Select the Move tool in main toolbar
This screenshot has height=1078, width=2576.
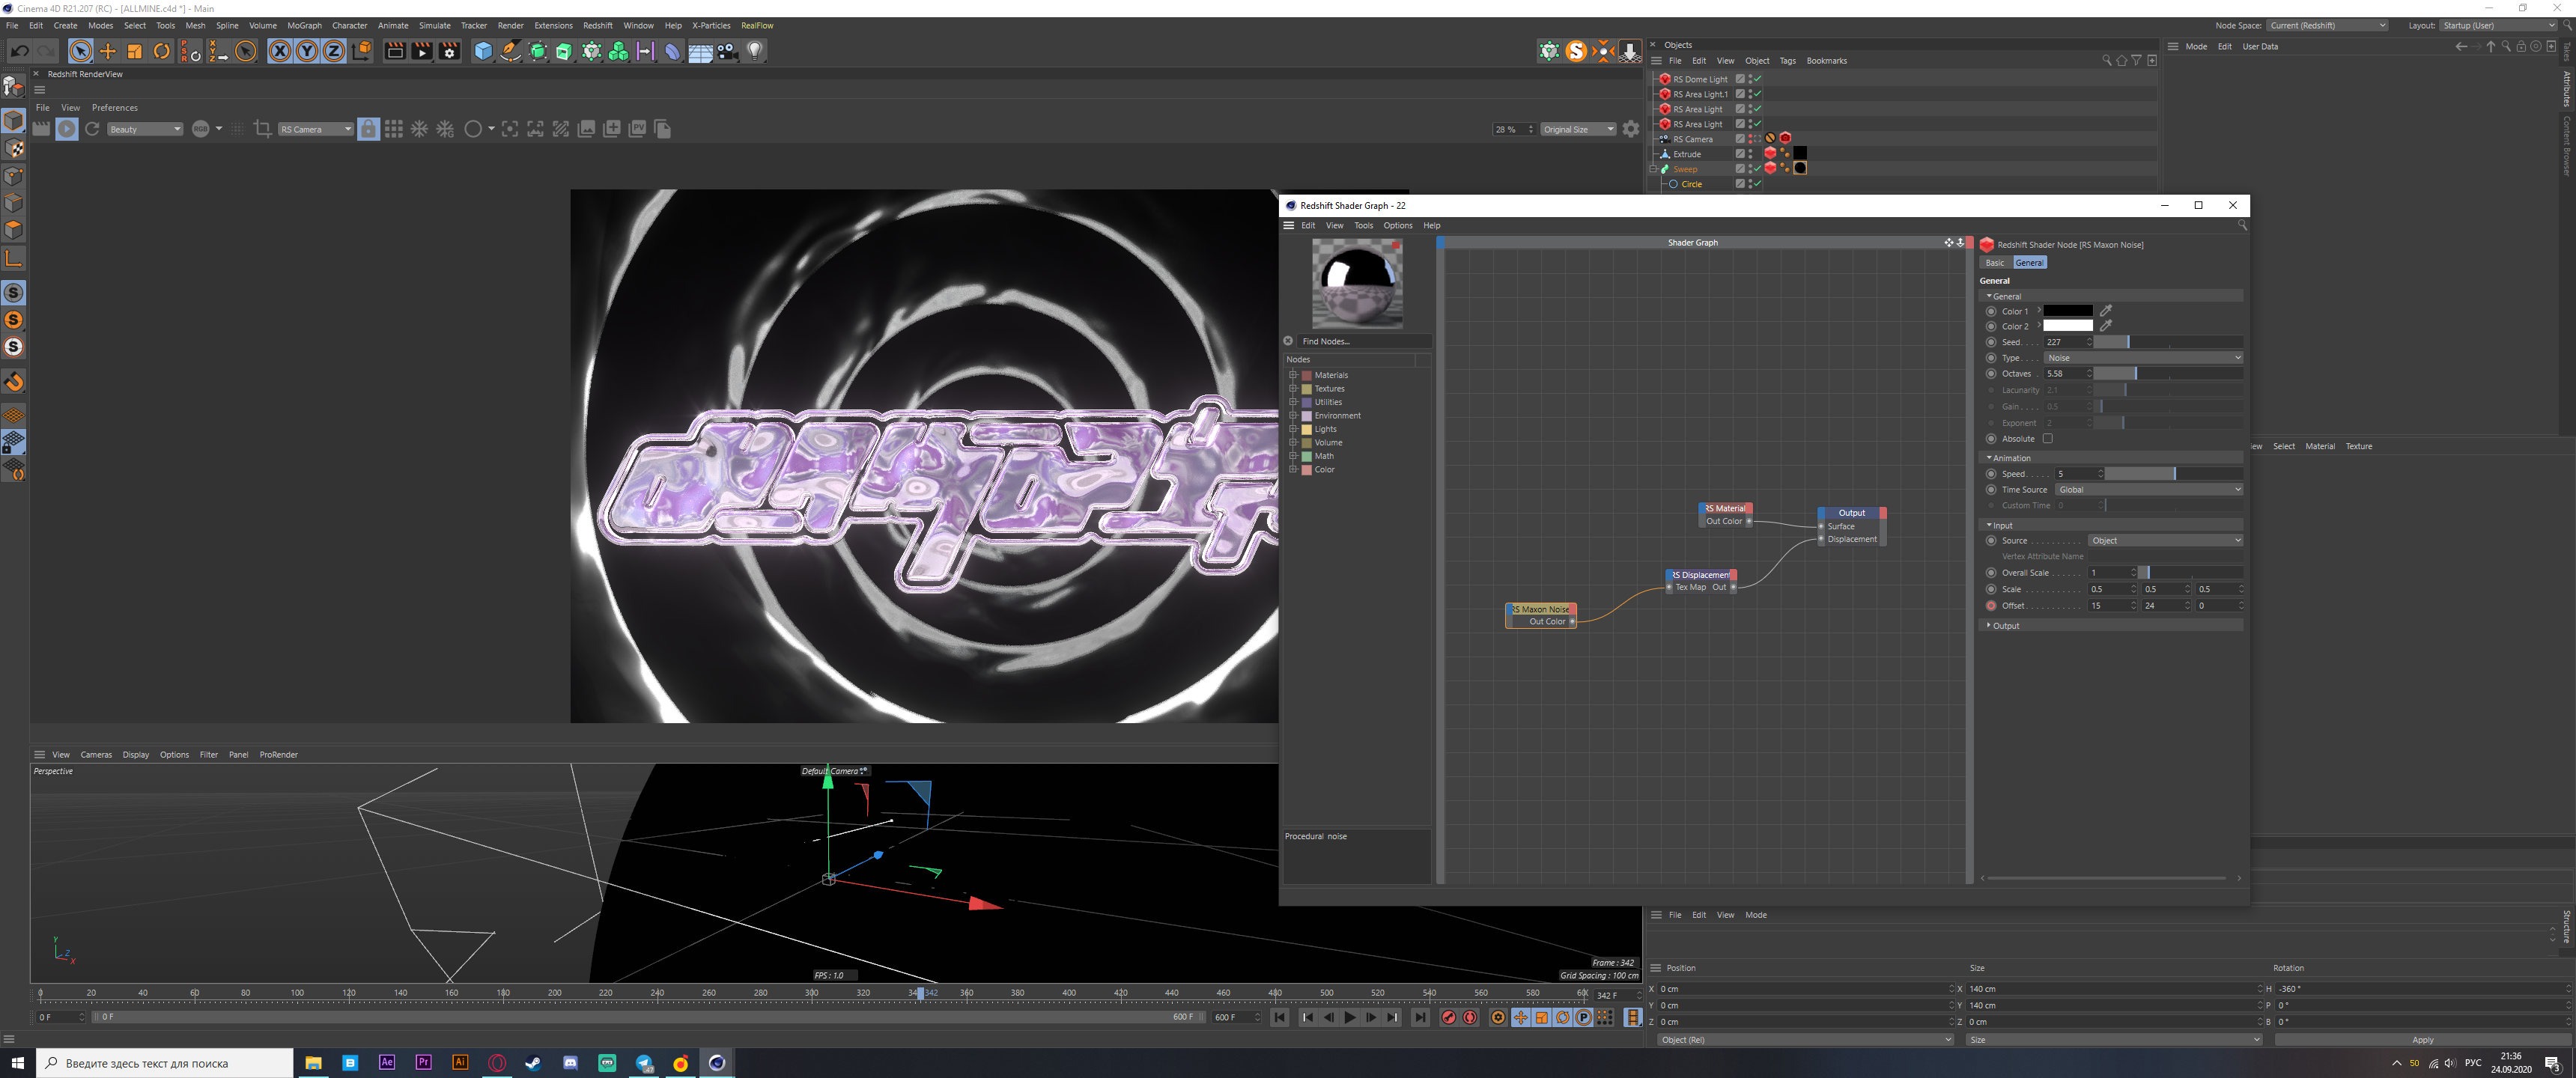(x=108, y=51)
